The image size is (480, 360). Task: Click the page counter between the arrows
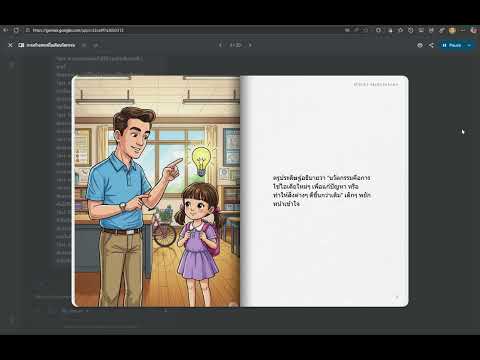tap(235, 45)
